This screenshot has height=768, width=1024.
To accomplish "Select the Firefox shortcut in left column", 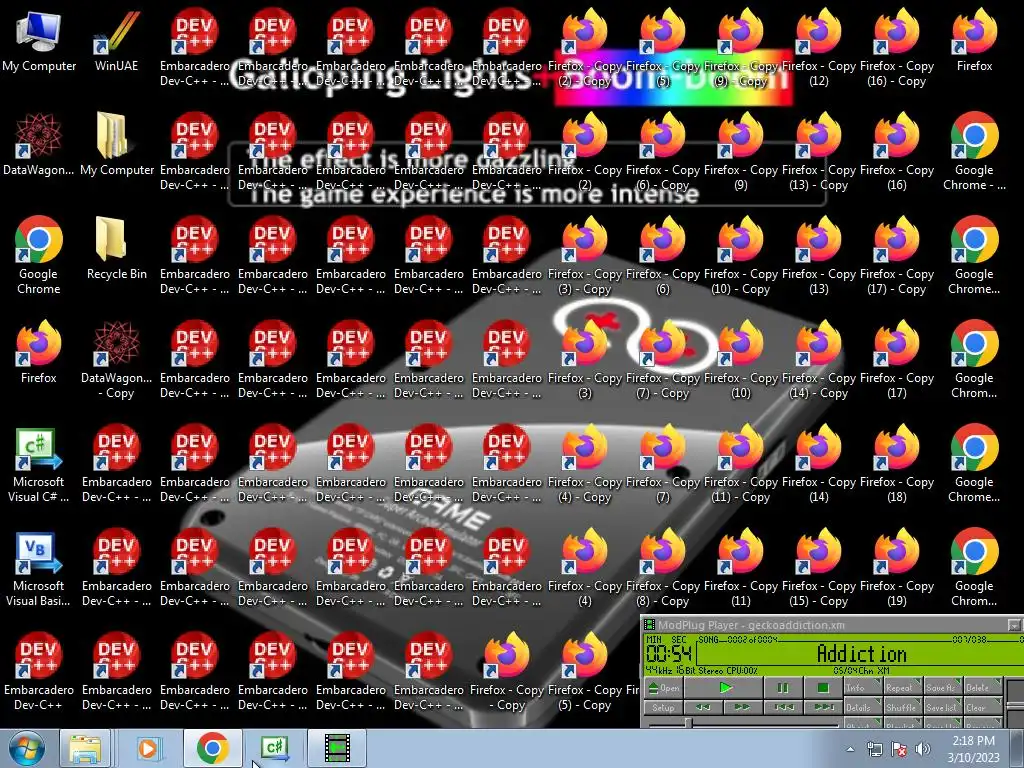I will 39,353.
